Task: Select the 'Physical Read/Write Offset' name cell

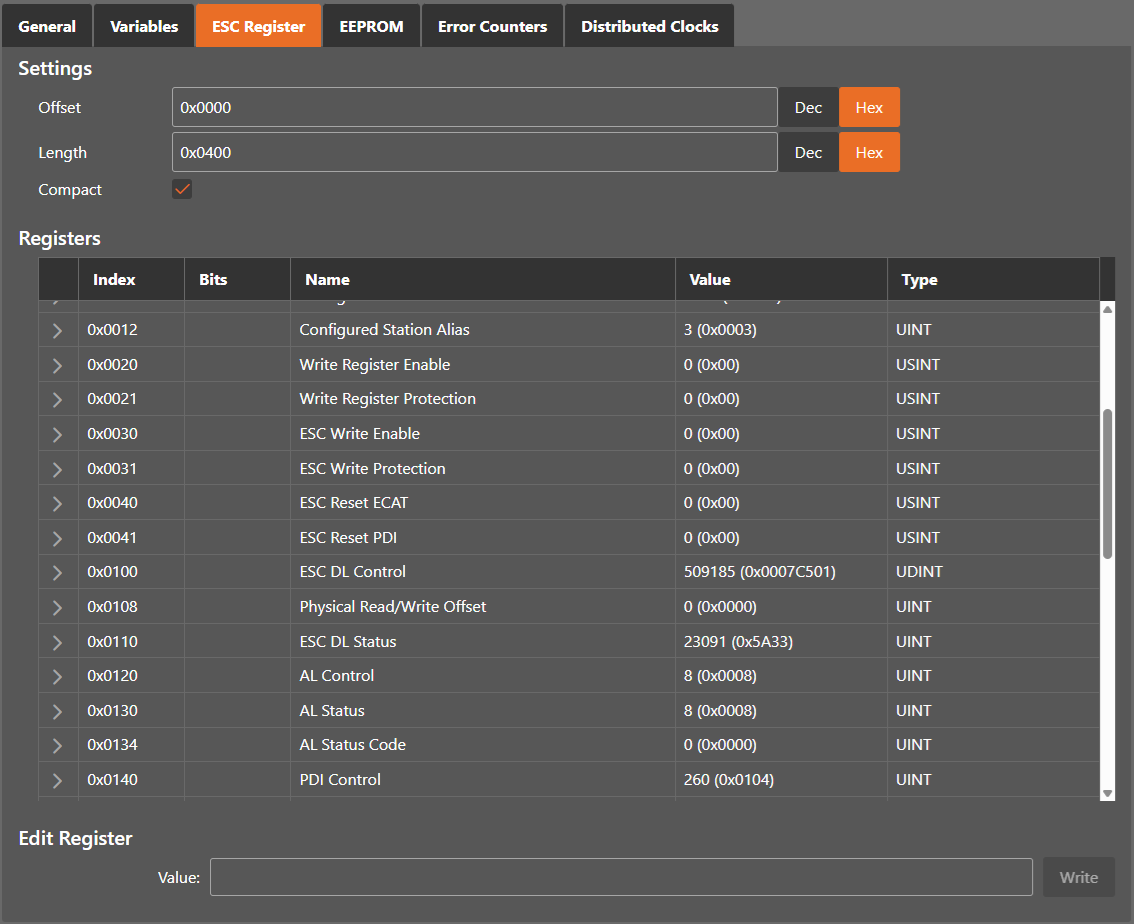Action: coord(482,607)
